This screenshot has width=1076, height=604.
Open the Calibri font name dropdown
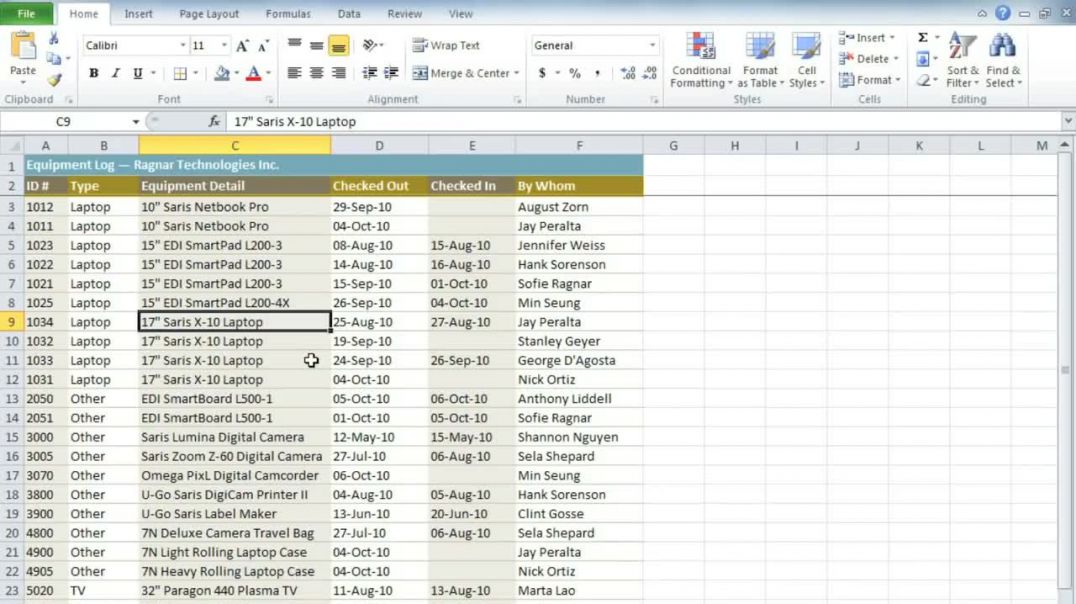pos(183,45)
